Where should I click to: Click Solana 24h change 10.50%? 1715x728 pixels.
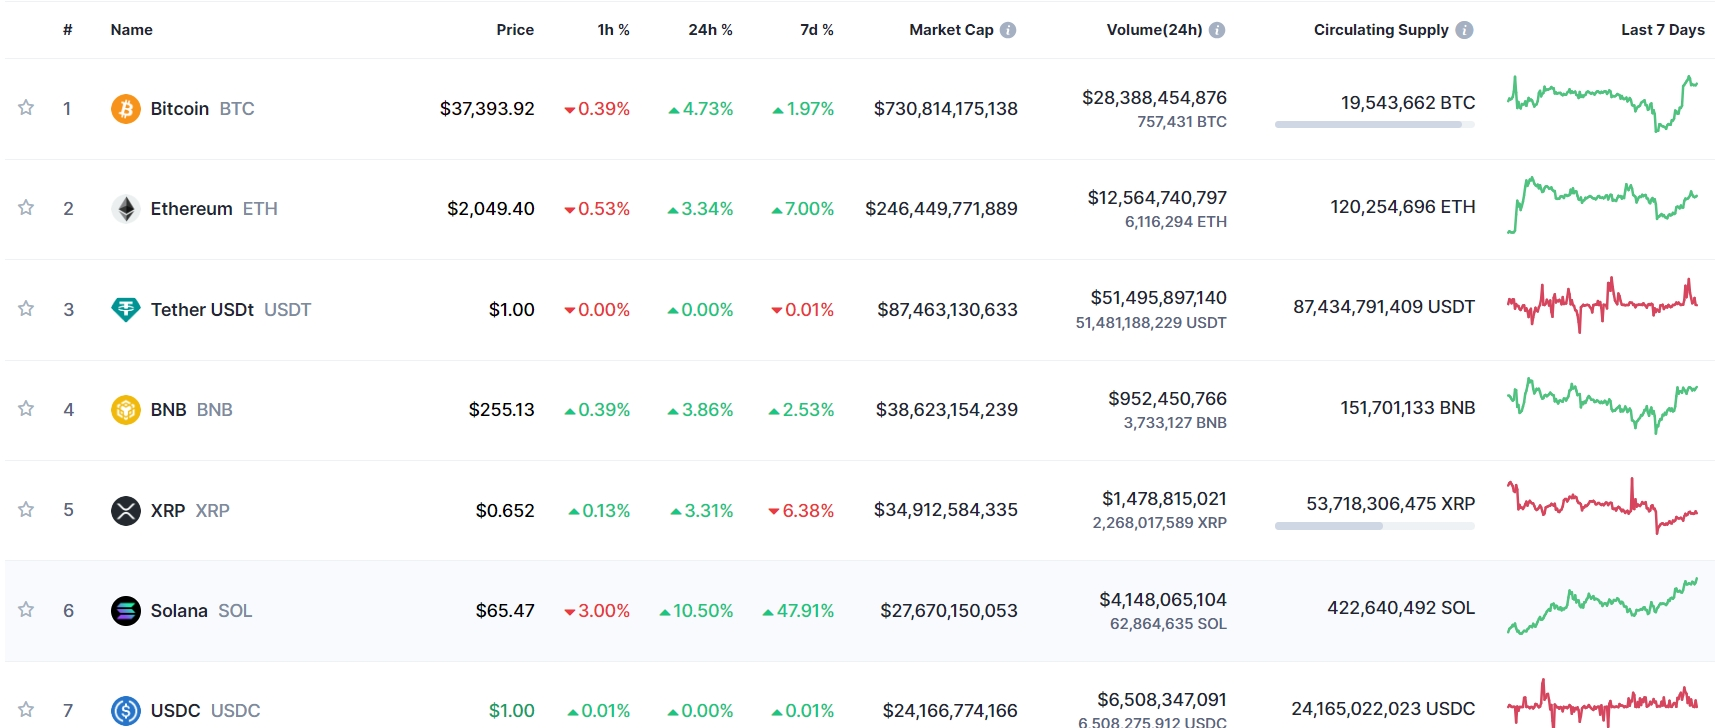pyautogui.click(x=696, y=610)
